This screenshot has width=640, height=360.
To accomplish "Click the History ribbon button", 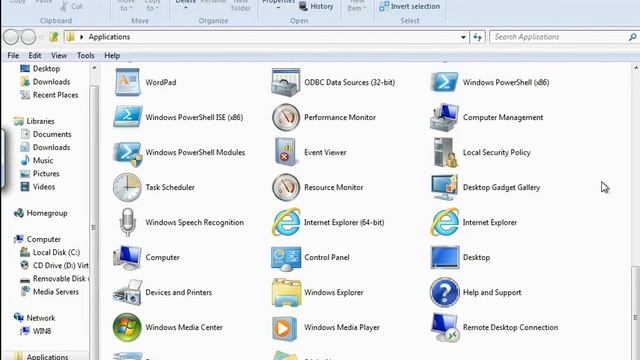I will click(x=316, y=6).
